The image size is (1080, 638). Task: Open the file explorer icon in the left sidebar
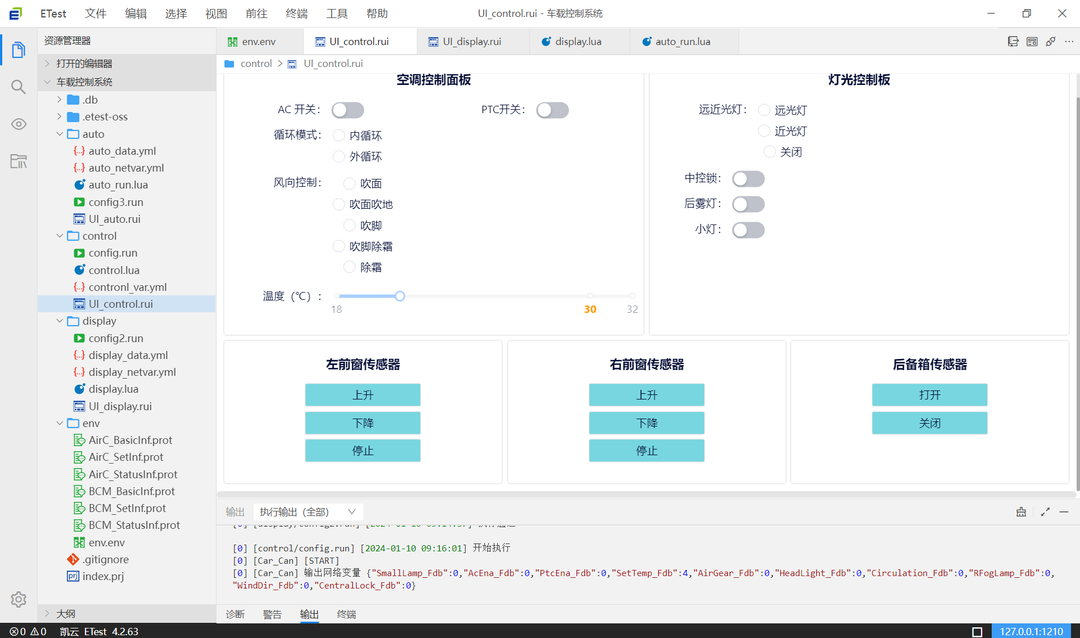[x=16, y=47]
